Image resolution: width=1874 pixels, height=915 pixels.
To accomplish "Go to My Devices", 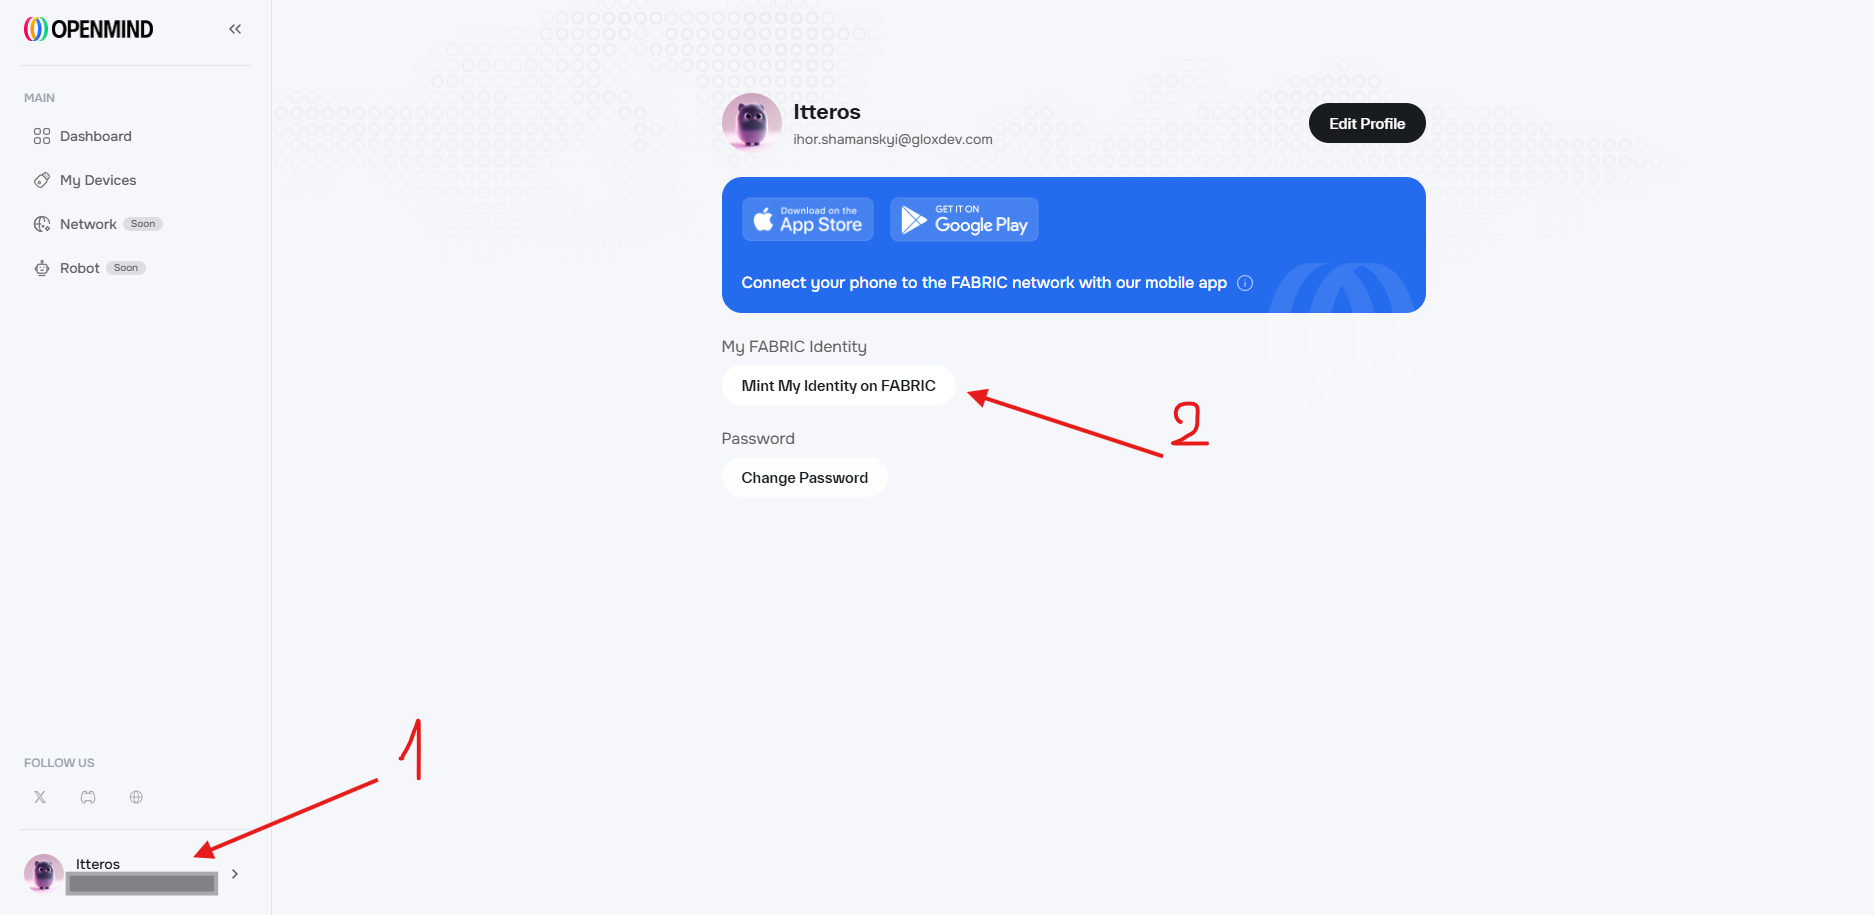I will click(97, 180).
